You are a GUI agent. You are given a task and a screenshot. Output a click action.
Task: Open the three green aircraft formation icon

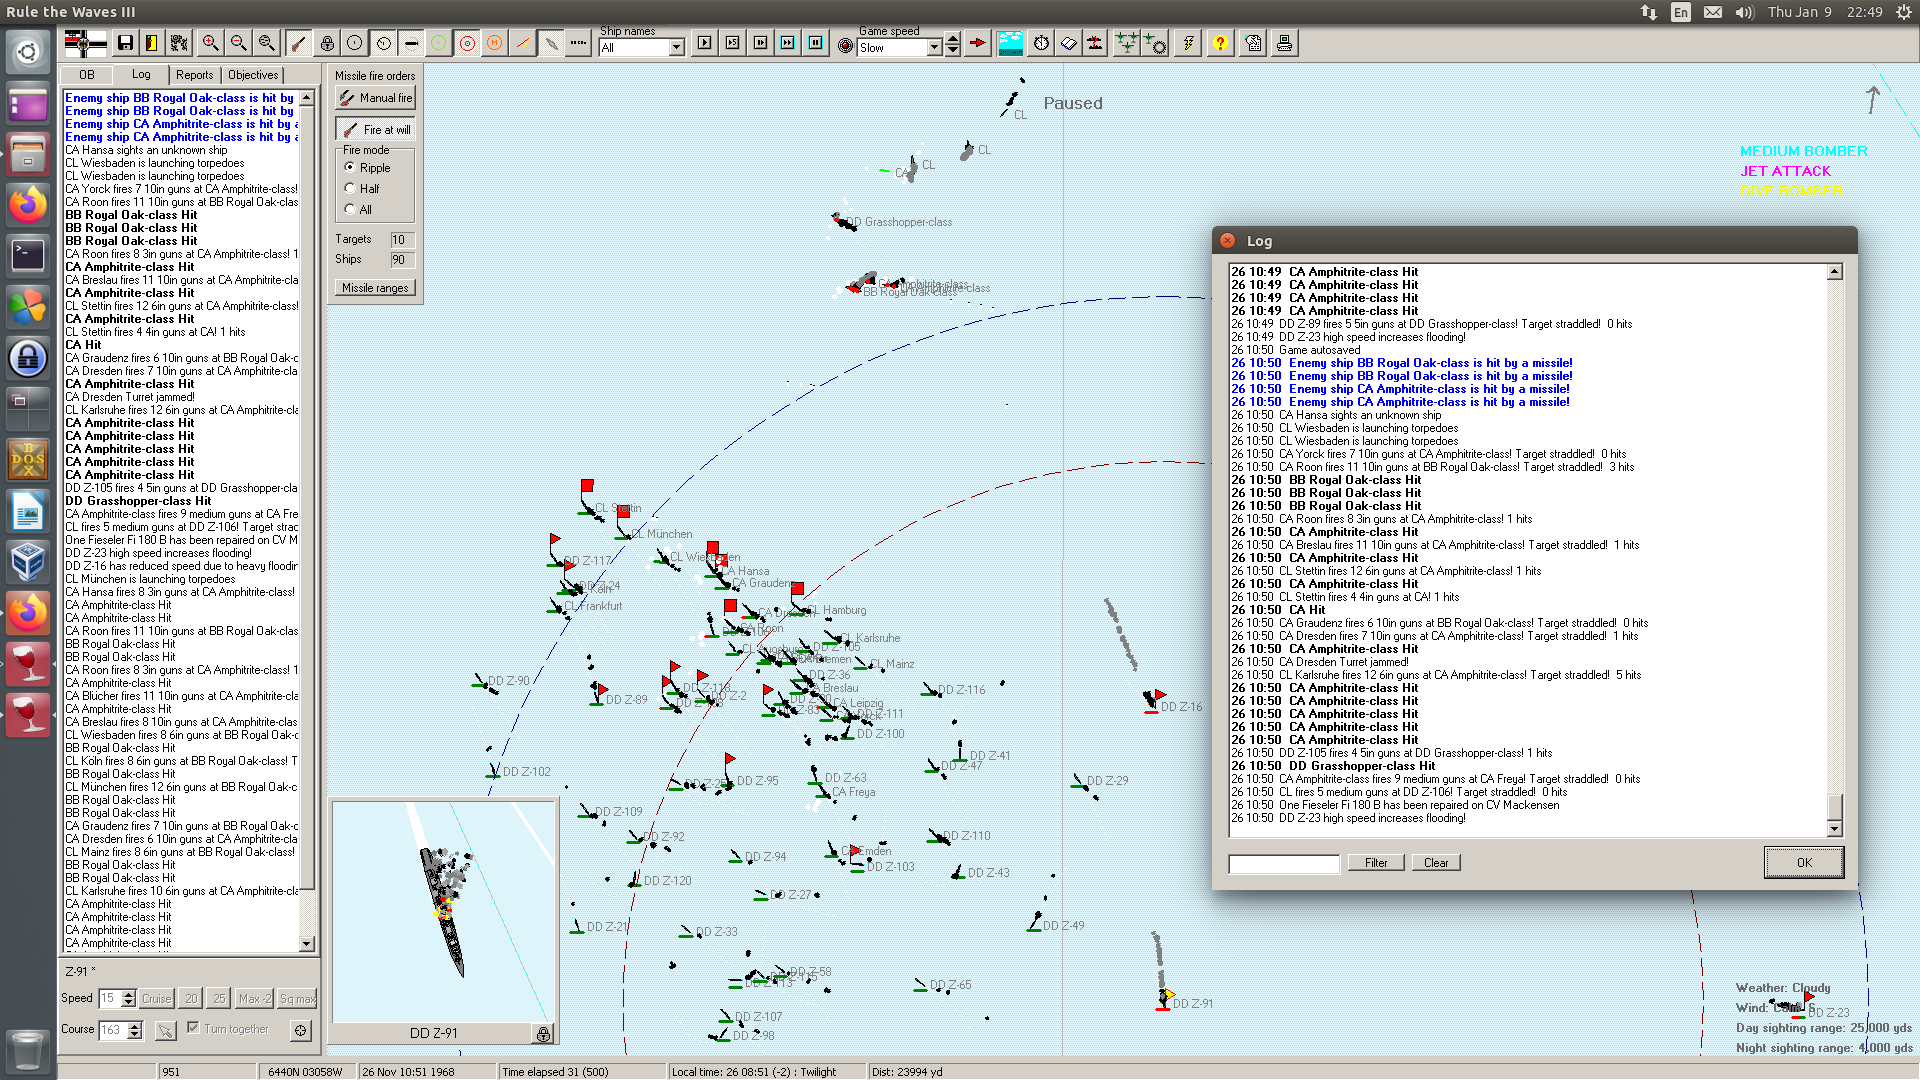pos(1127,43)
